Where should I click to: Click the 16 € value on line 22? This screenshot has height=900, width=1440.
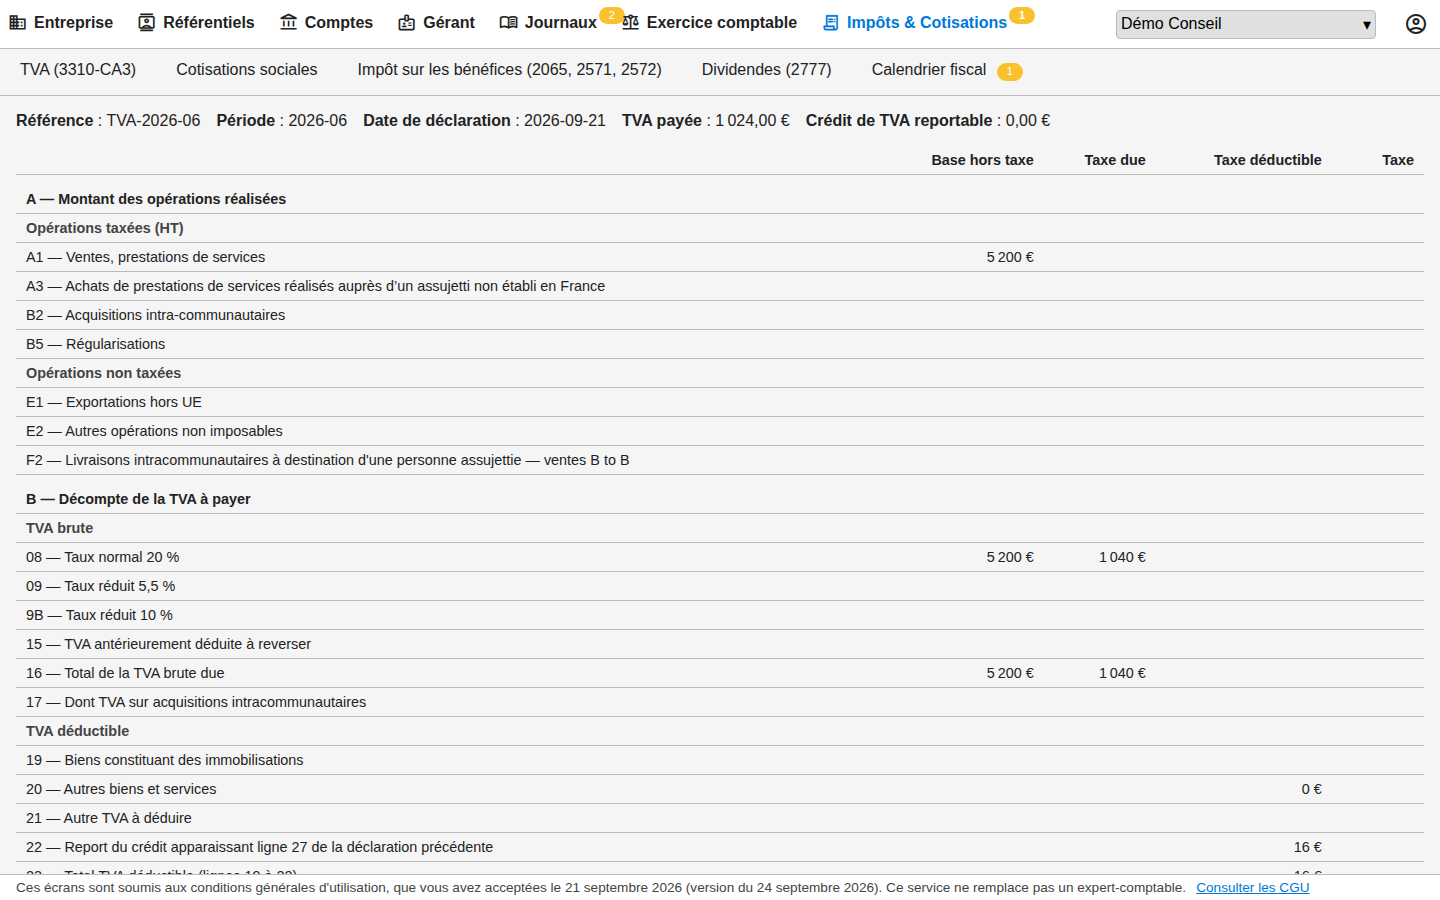click(x=1307, y=847)
